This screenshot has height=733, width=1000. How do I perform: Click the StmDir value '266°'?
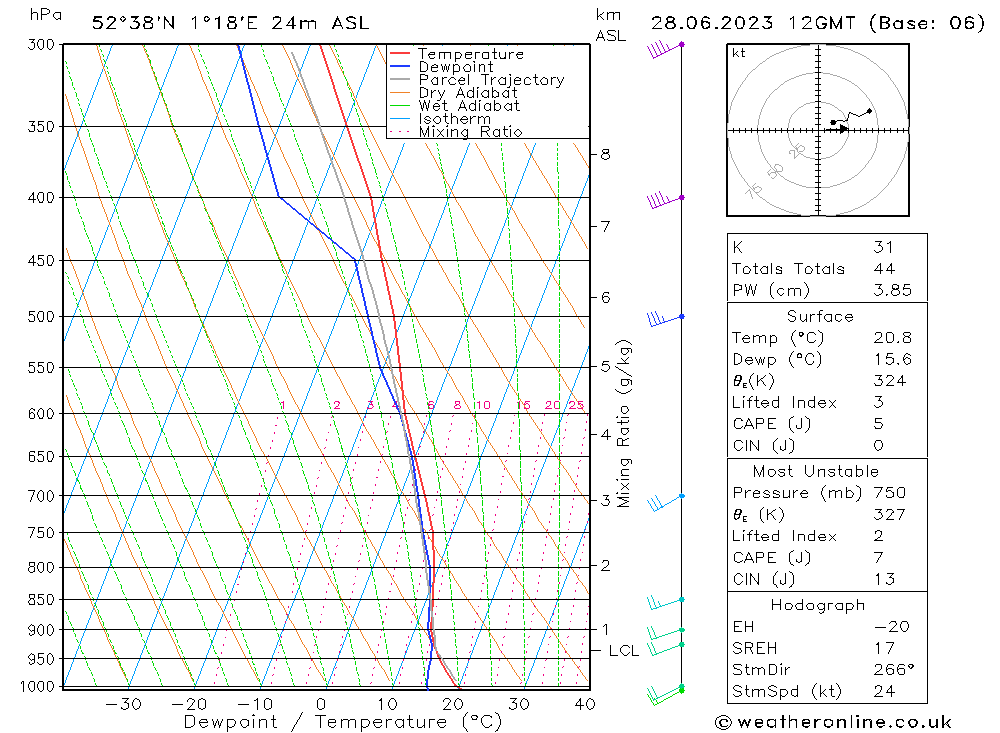coord(894,670)
